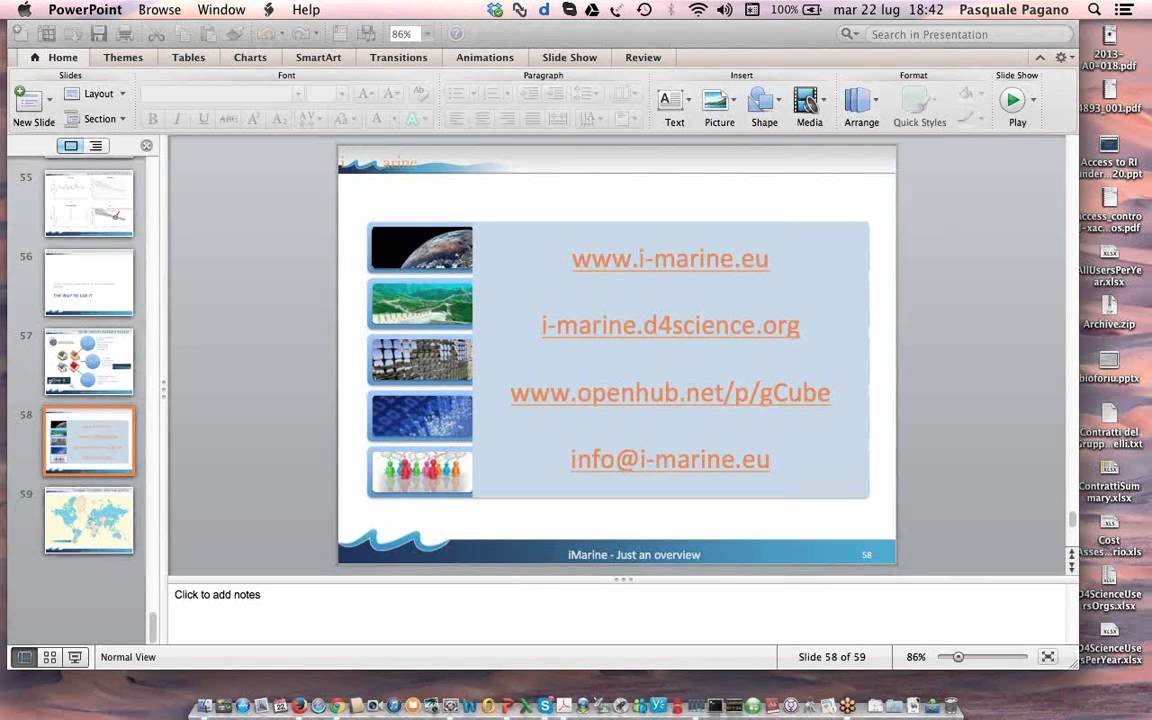Switch to slide thumbnails pane view

coord(71,145)
